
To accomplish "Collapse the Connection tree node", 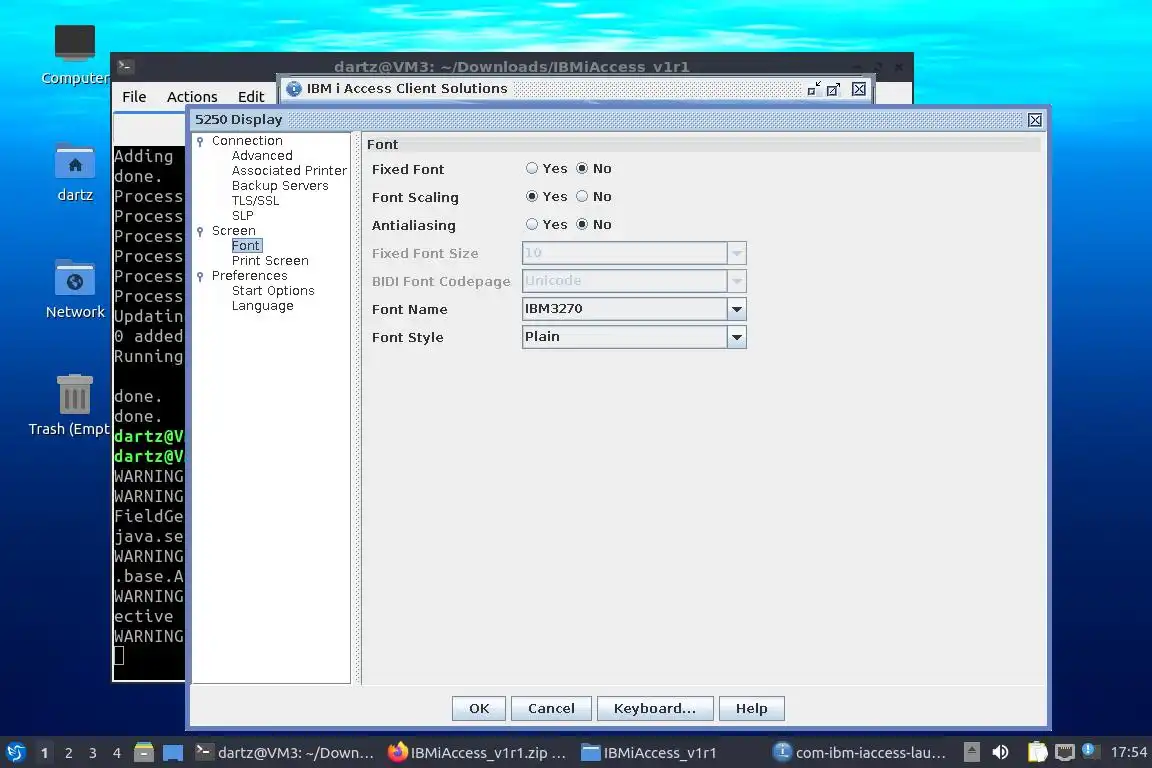I will pyautogui.click(x=200, y=141).
